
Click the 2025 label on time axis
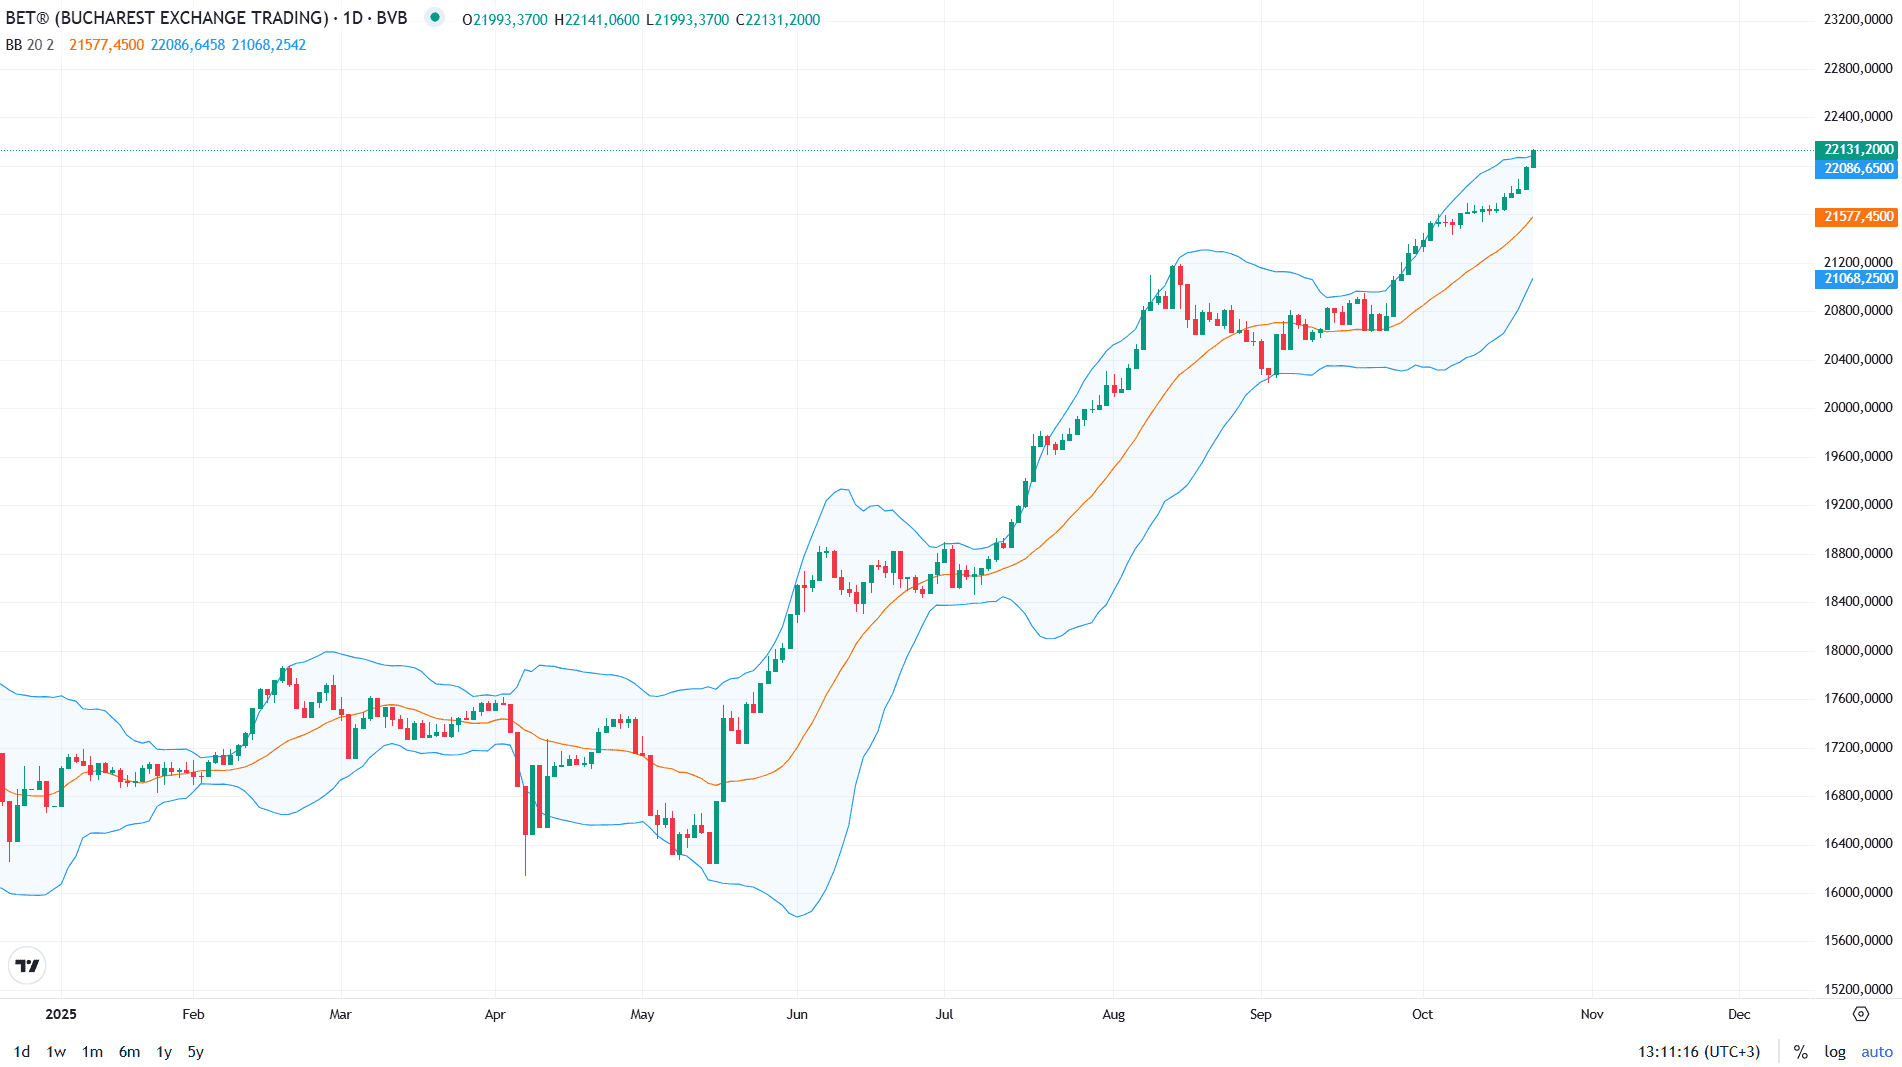[x=61, y=1014]
